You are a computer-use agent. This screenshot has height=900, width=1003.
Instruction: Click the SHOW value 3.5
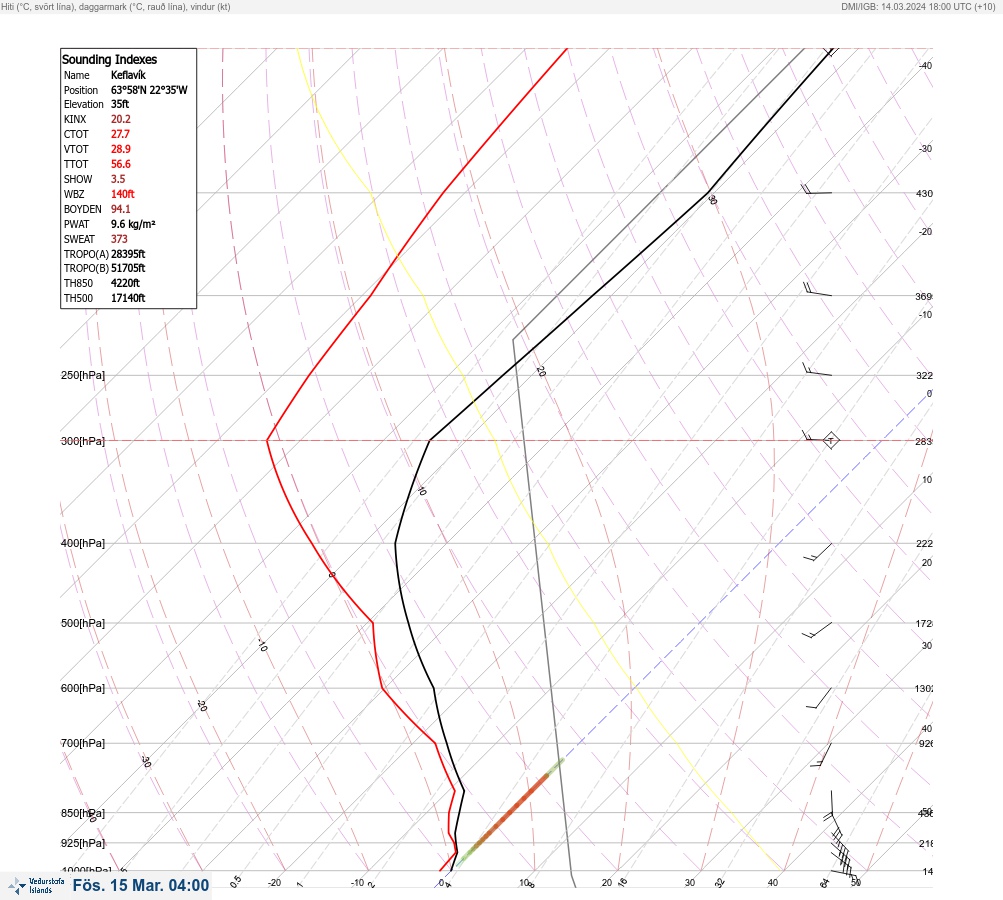tap(118, 179)
